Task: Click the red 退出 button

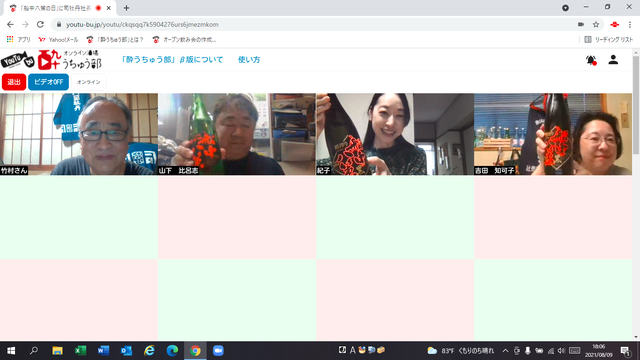Action: tap(14, 82)
